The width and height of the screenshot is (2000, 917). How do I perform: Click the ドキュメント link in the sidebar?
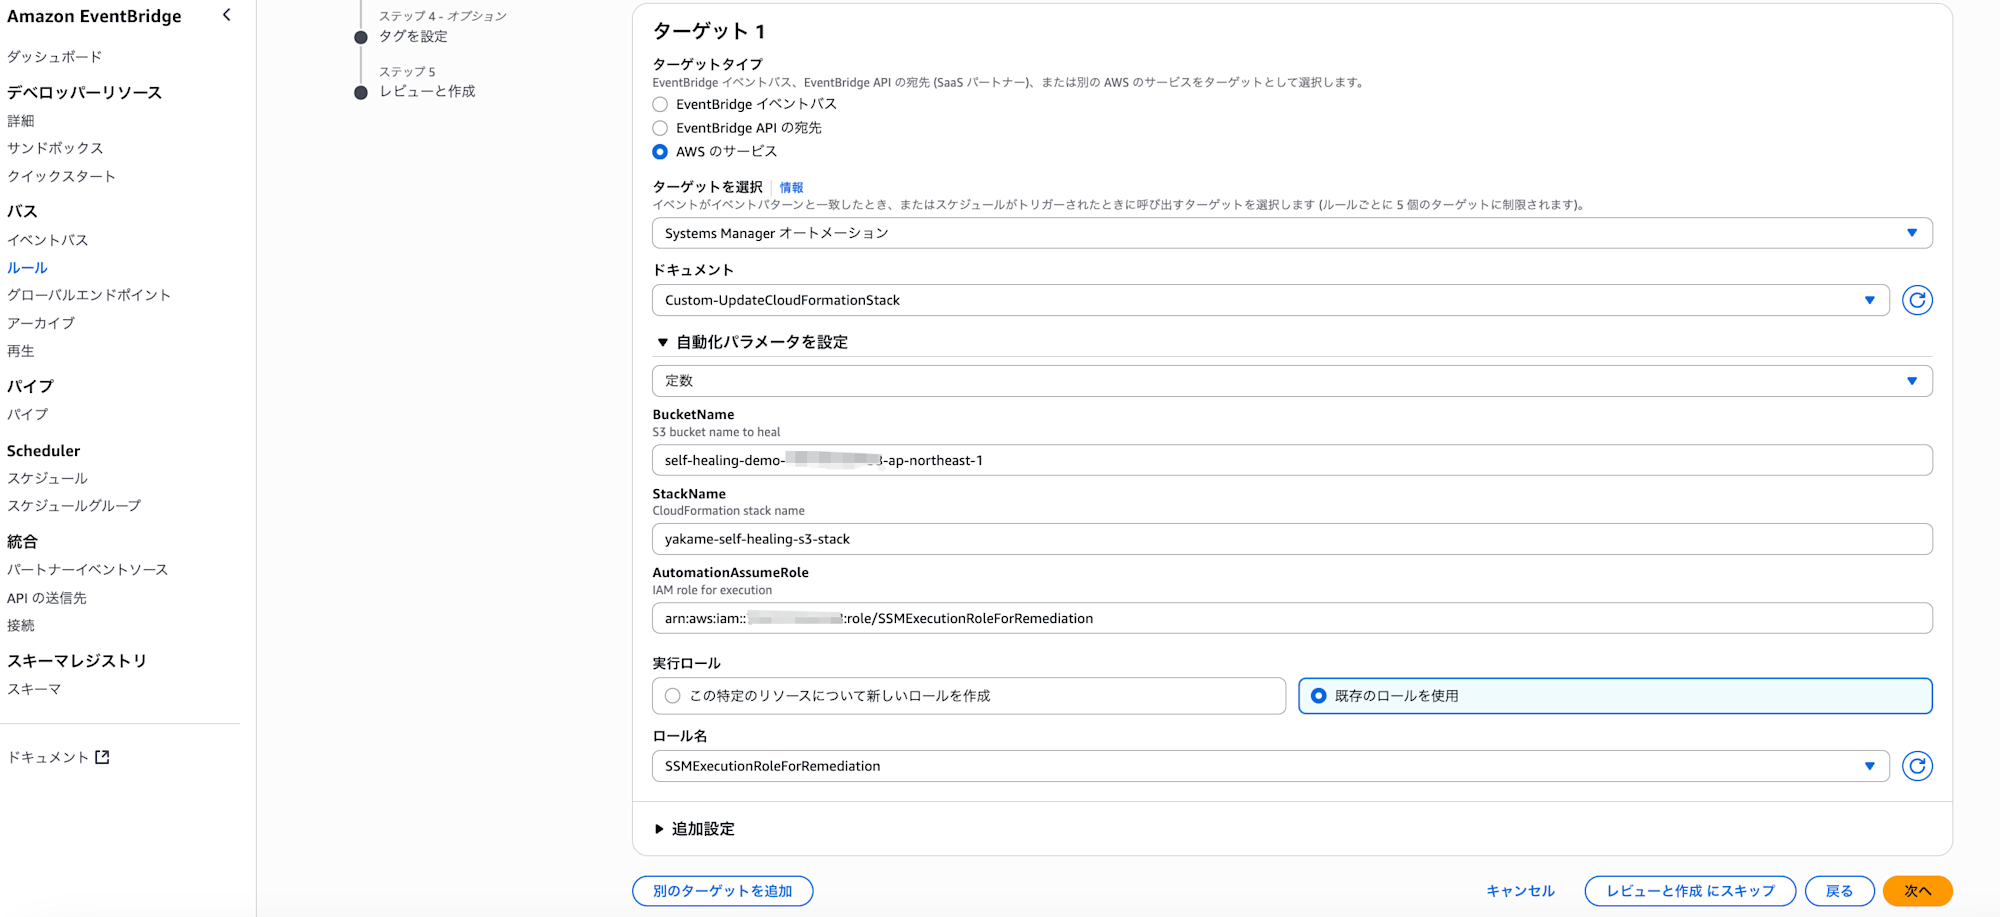pos(58,757)
